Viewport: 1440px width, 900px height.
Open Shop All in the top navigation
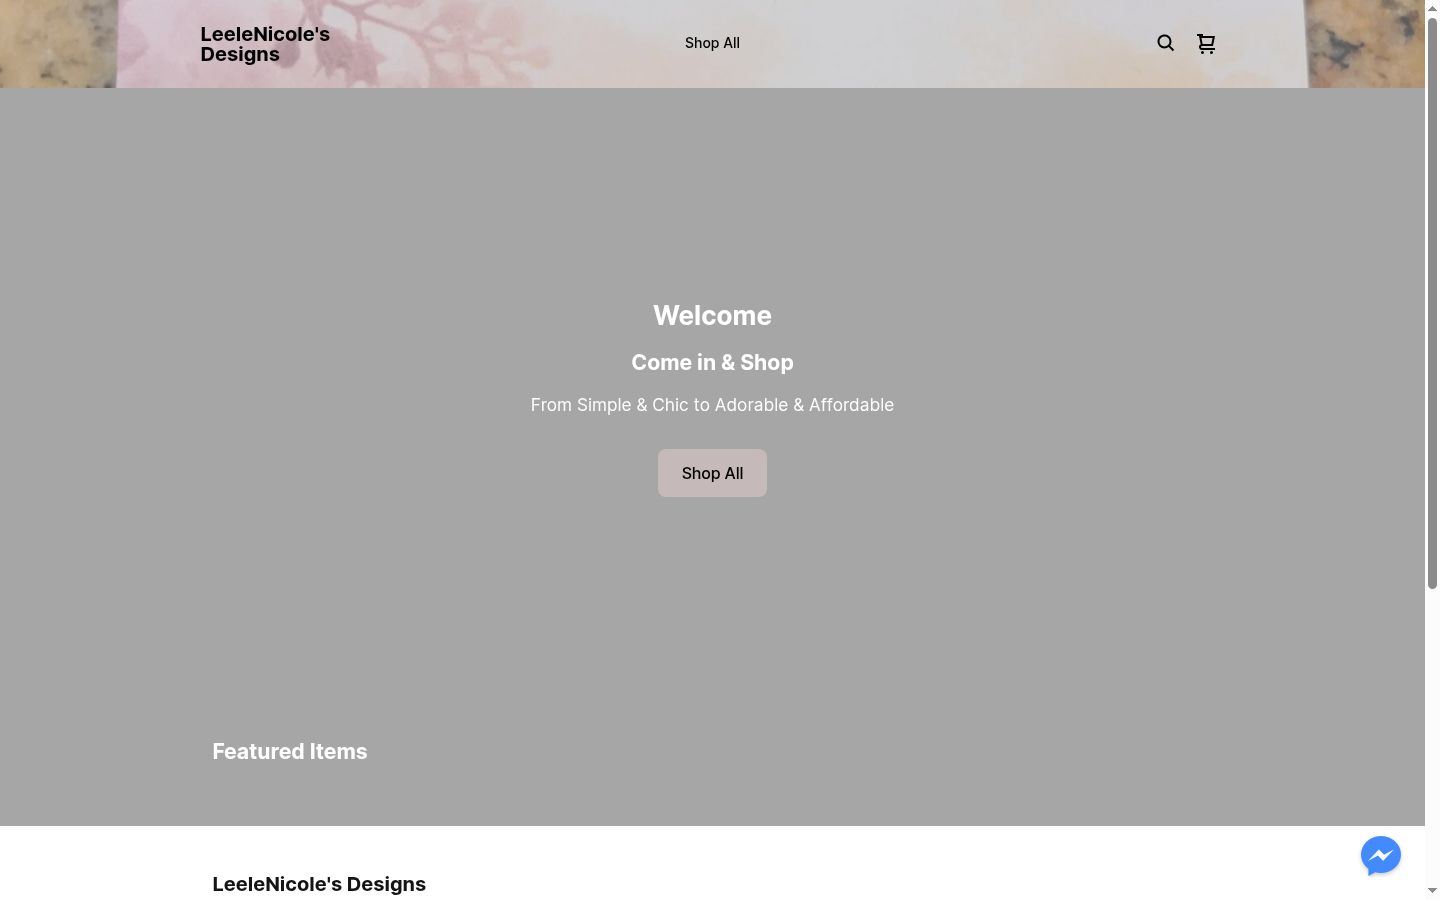(712, 43)
